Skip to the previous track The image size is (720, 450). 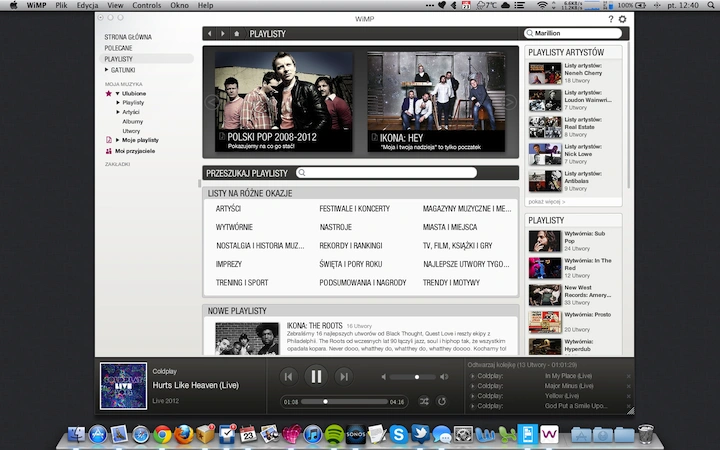pyautogui.click(x=288, y=377)
